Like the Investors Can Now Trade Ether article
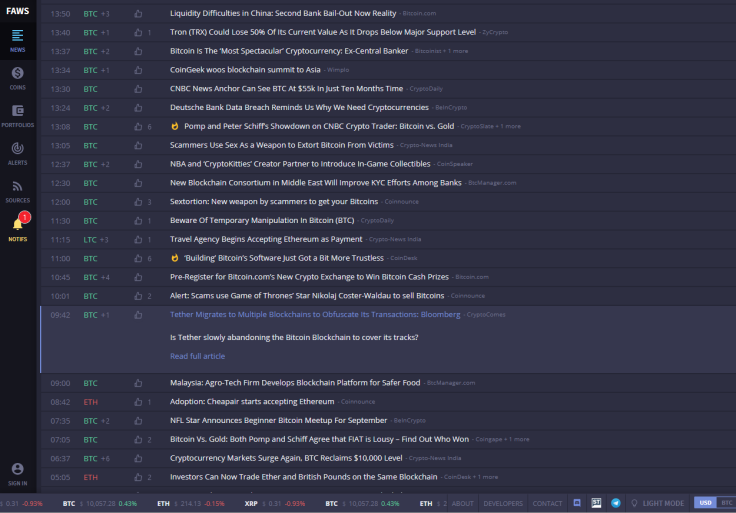 click(138, 477)
